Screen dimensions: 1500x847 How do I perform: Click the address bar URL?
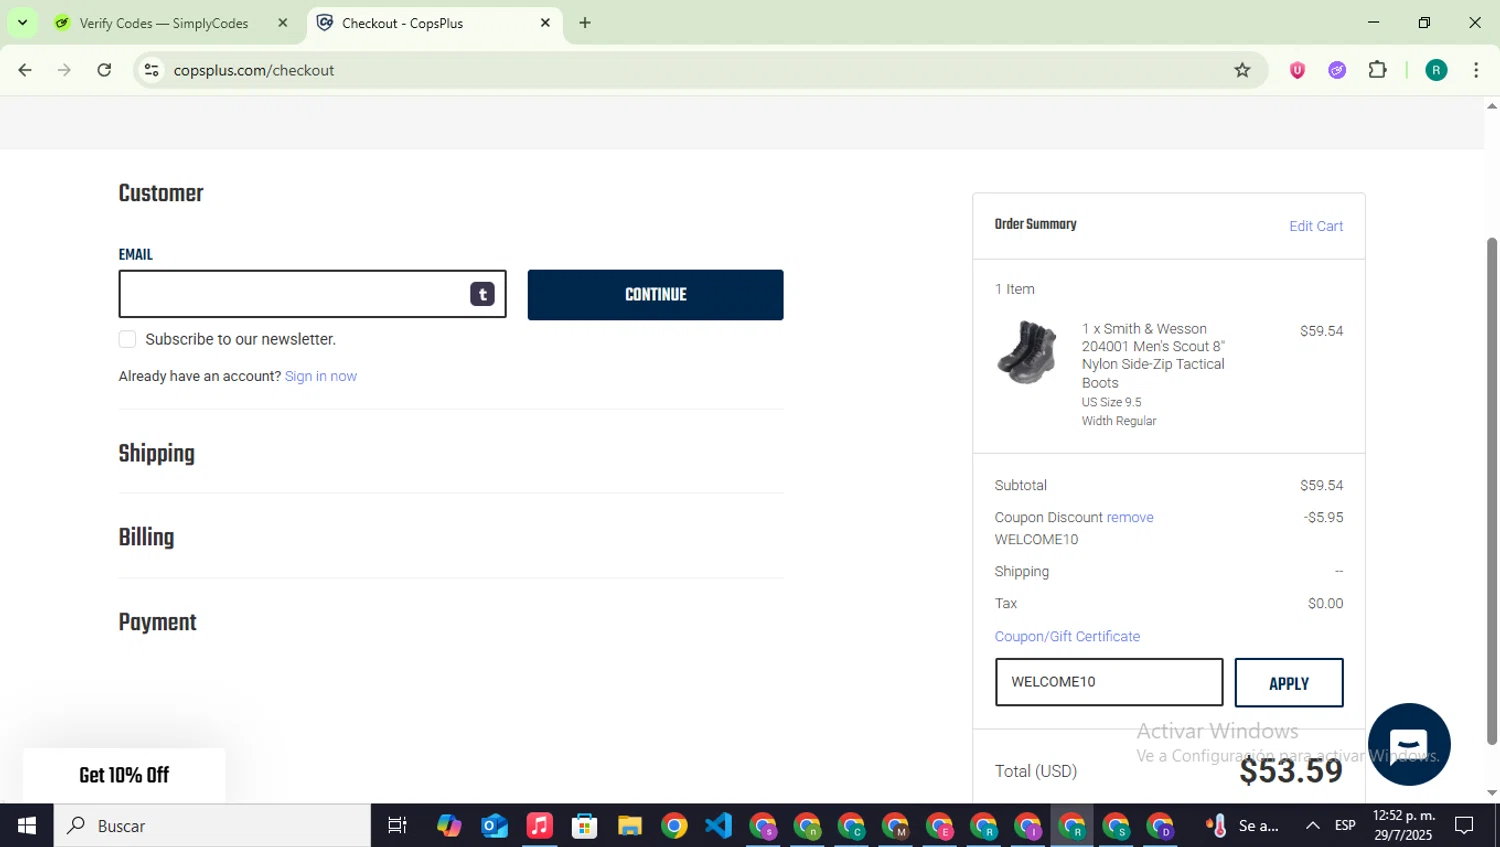254,70
